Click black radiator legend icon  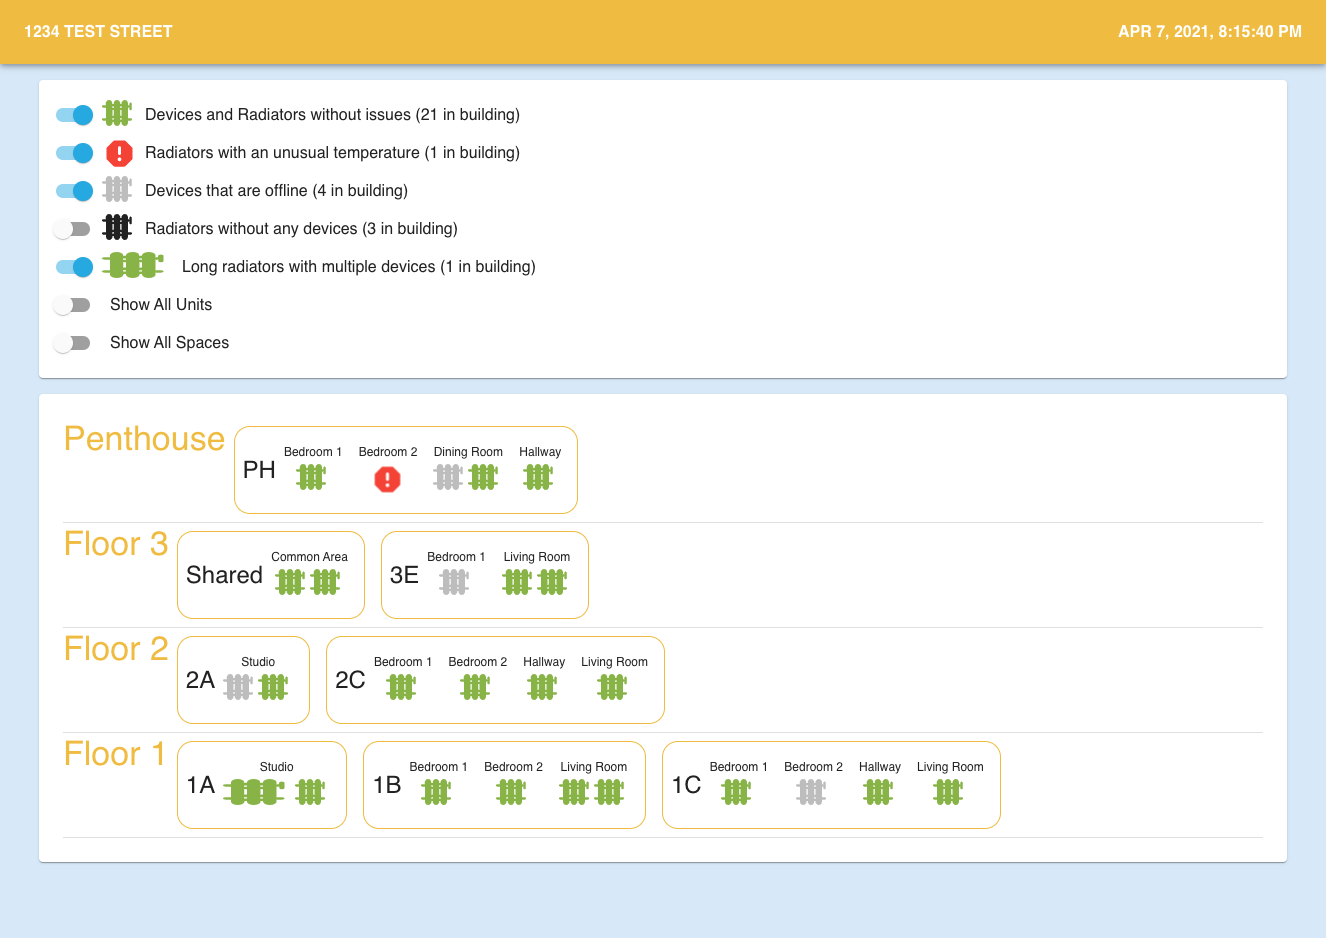[117, 227]
